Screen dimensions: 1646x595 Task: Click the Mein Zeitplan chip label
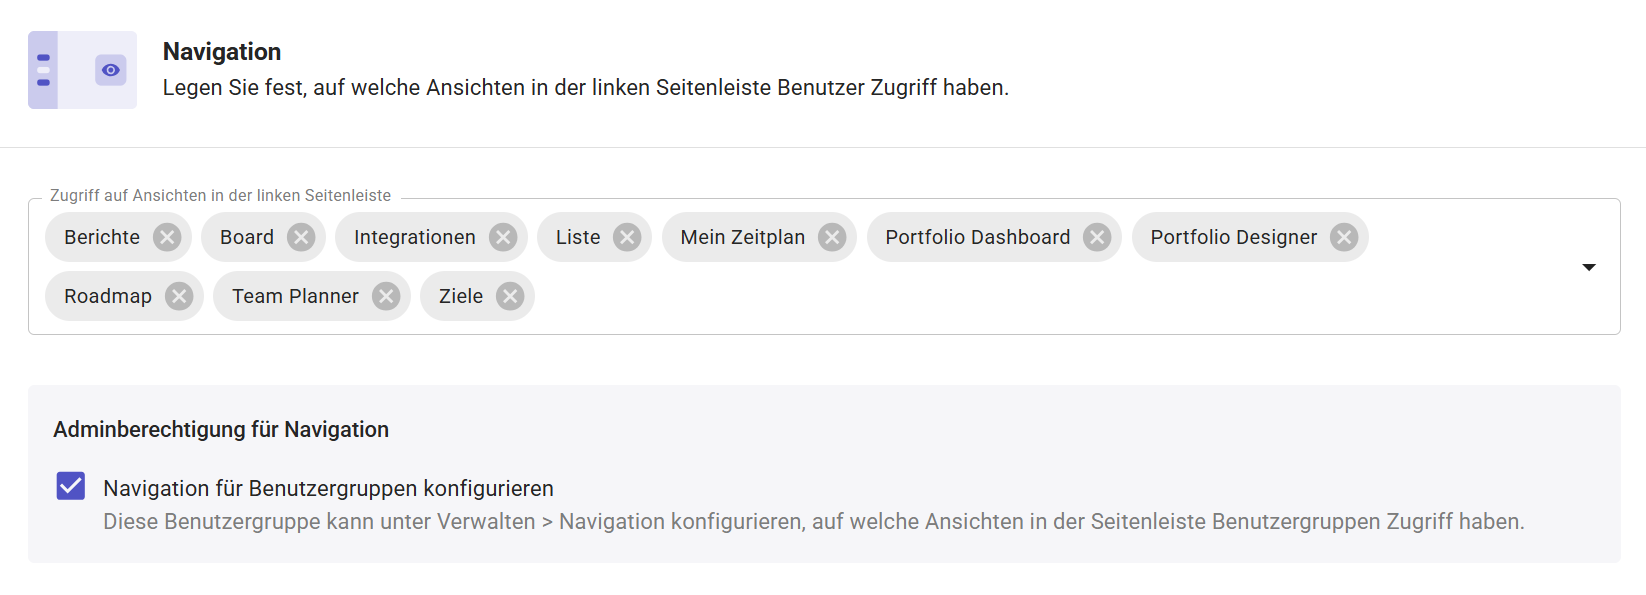(742, 237)
